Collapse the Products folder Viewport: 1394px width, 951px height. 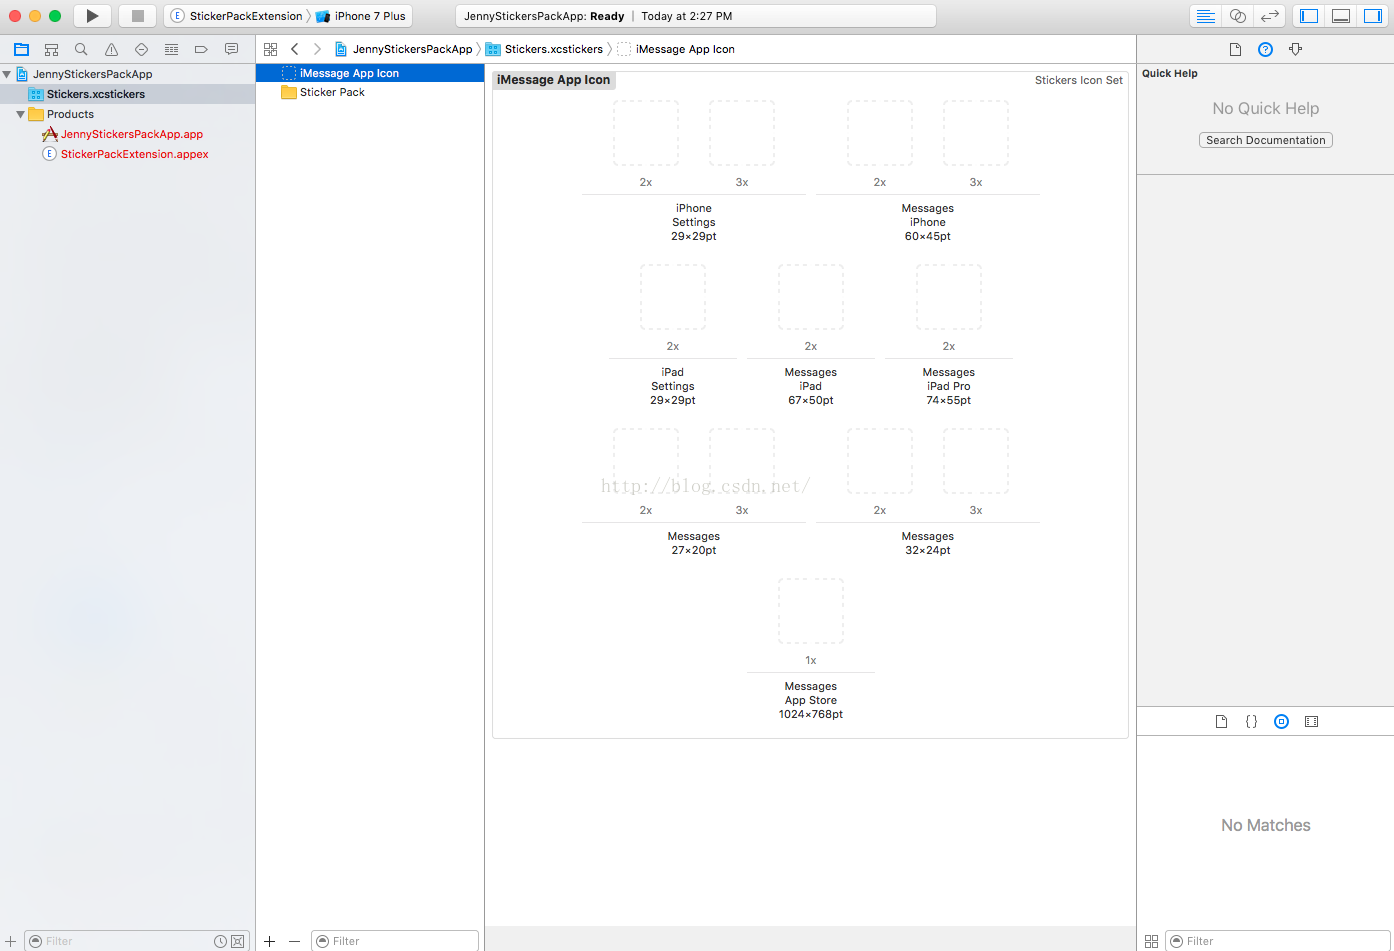(20, 114)
